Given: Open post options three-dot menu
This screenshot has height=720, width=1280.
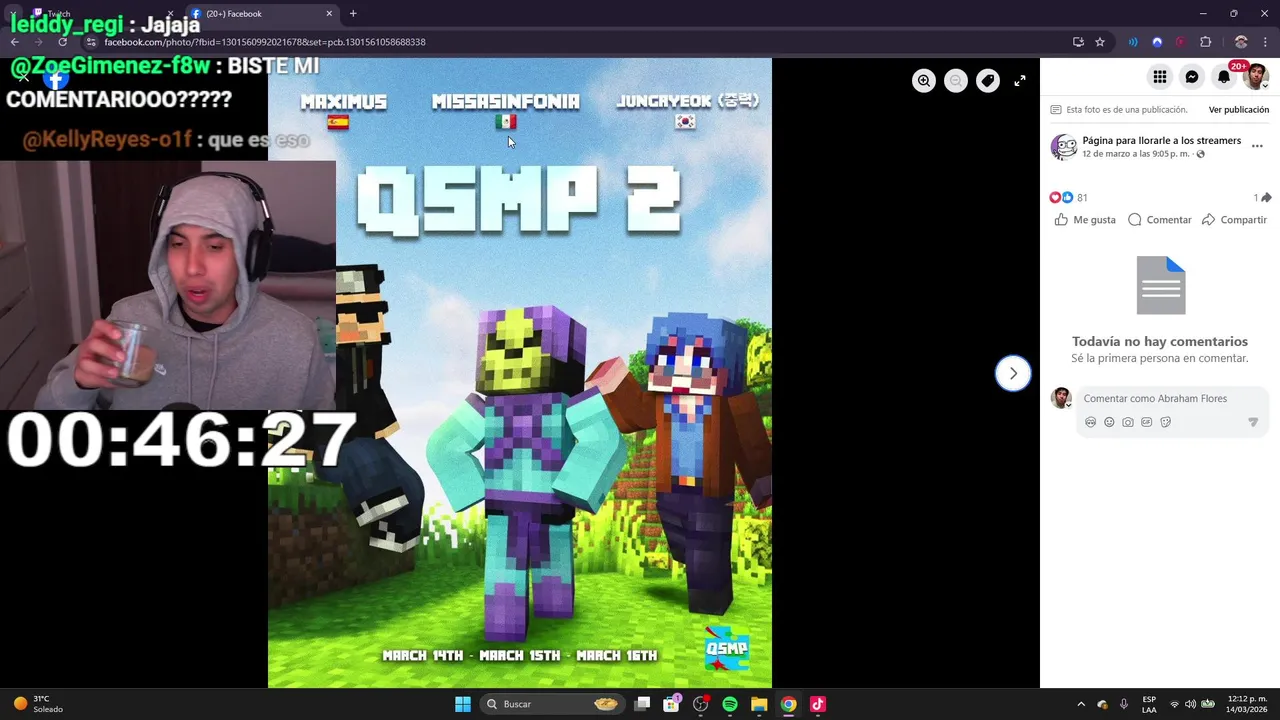Looking at the screenshot, I should pyautogui.click(x=1257, y=146).
